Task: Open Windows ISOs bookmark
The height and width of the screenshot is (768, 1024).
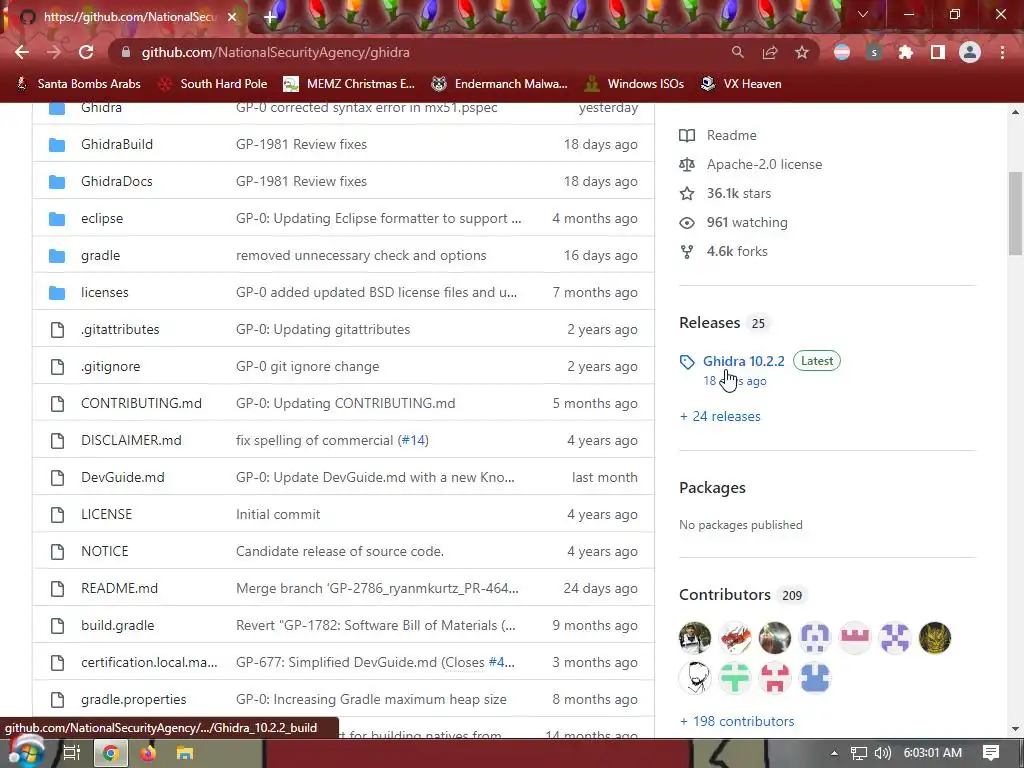Action: [634, 84]
